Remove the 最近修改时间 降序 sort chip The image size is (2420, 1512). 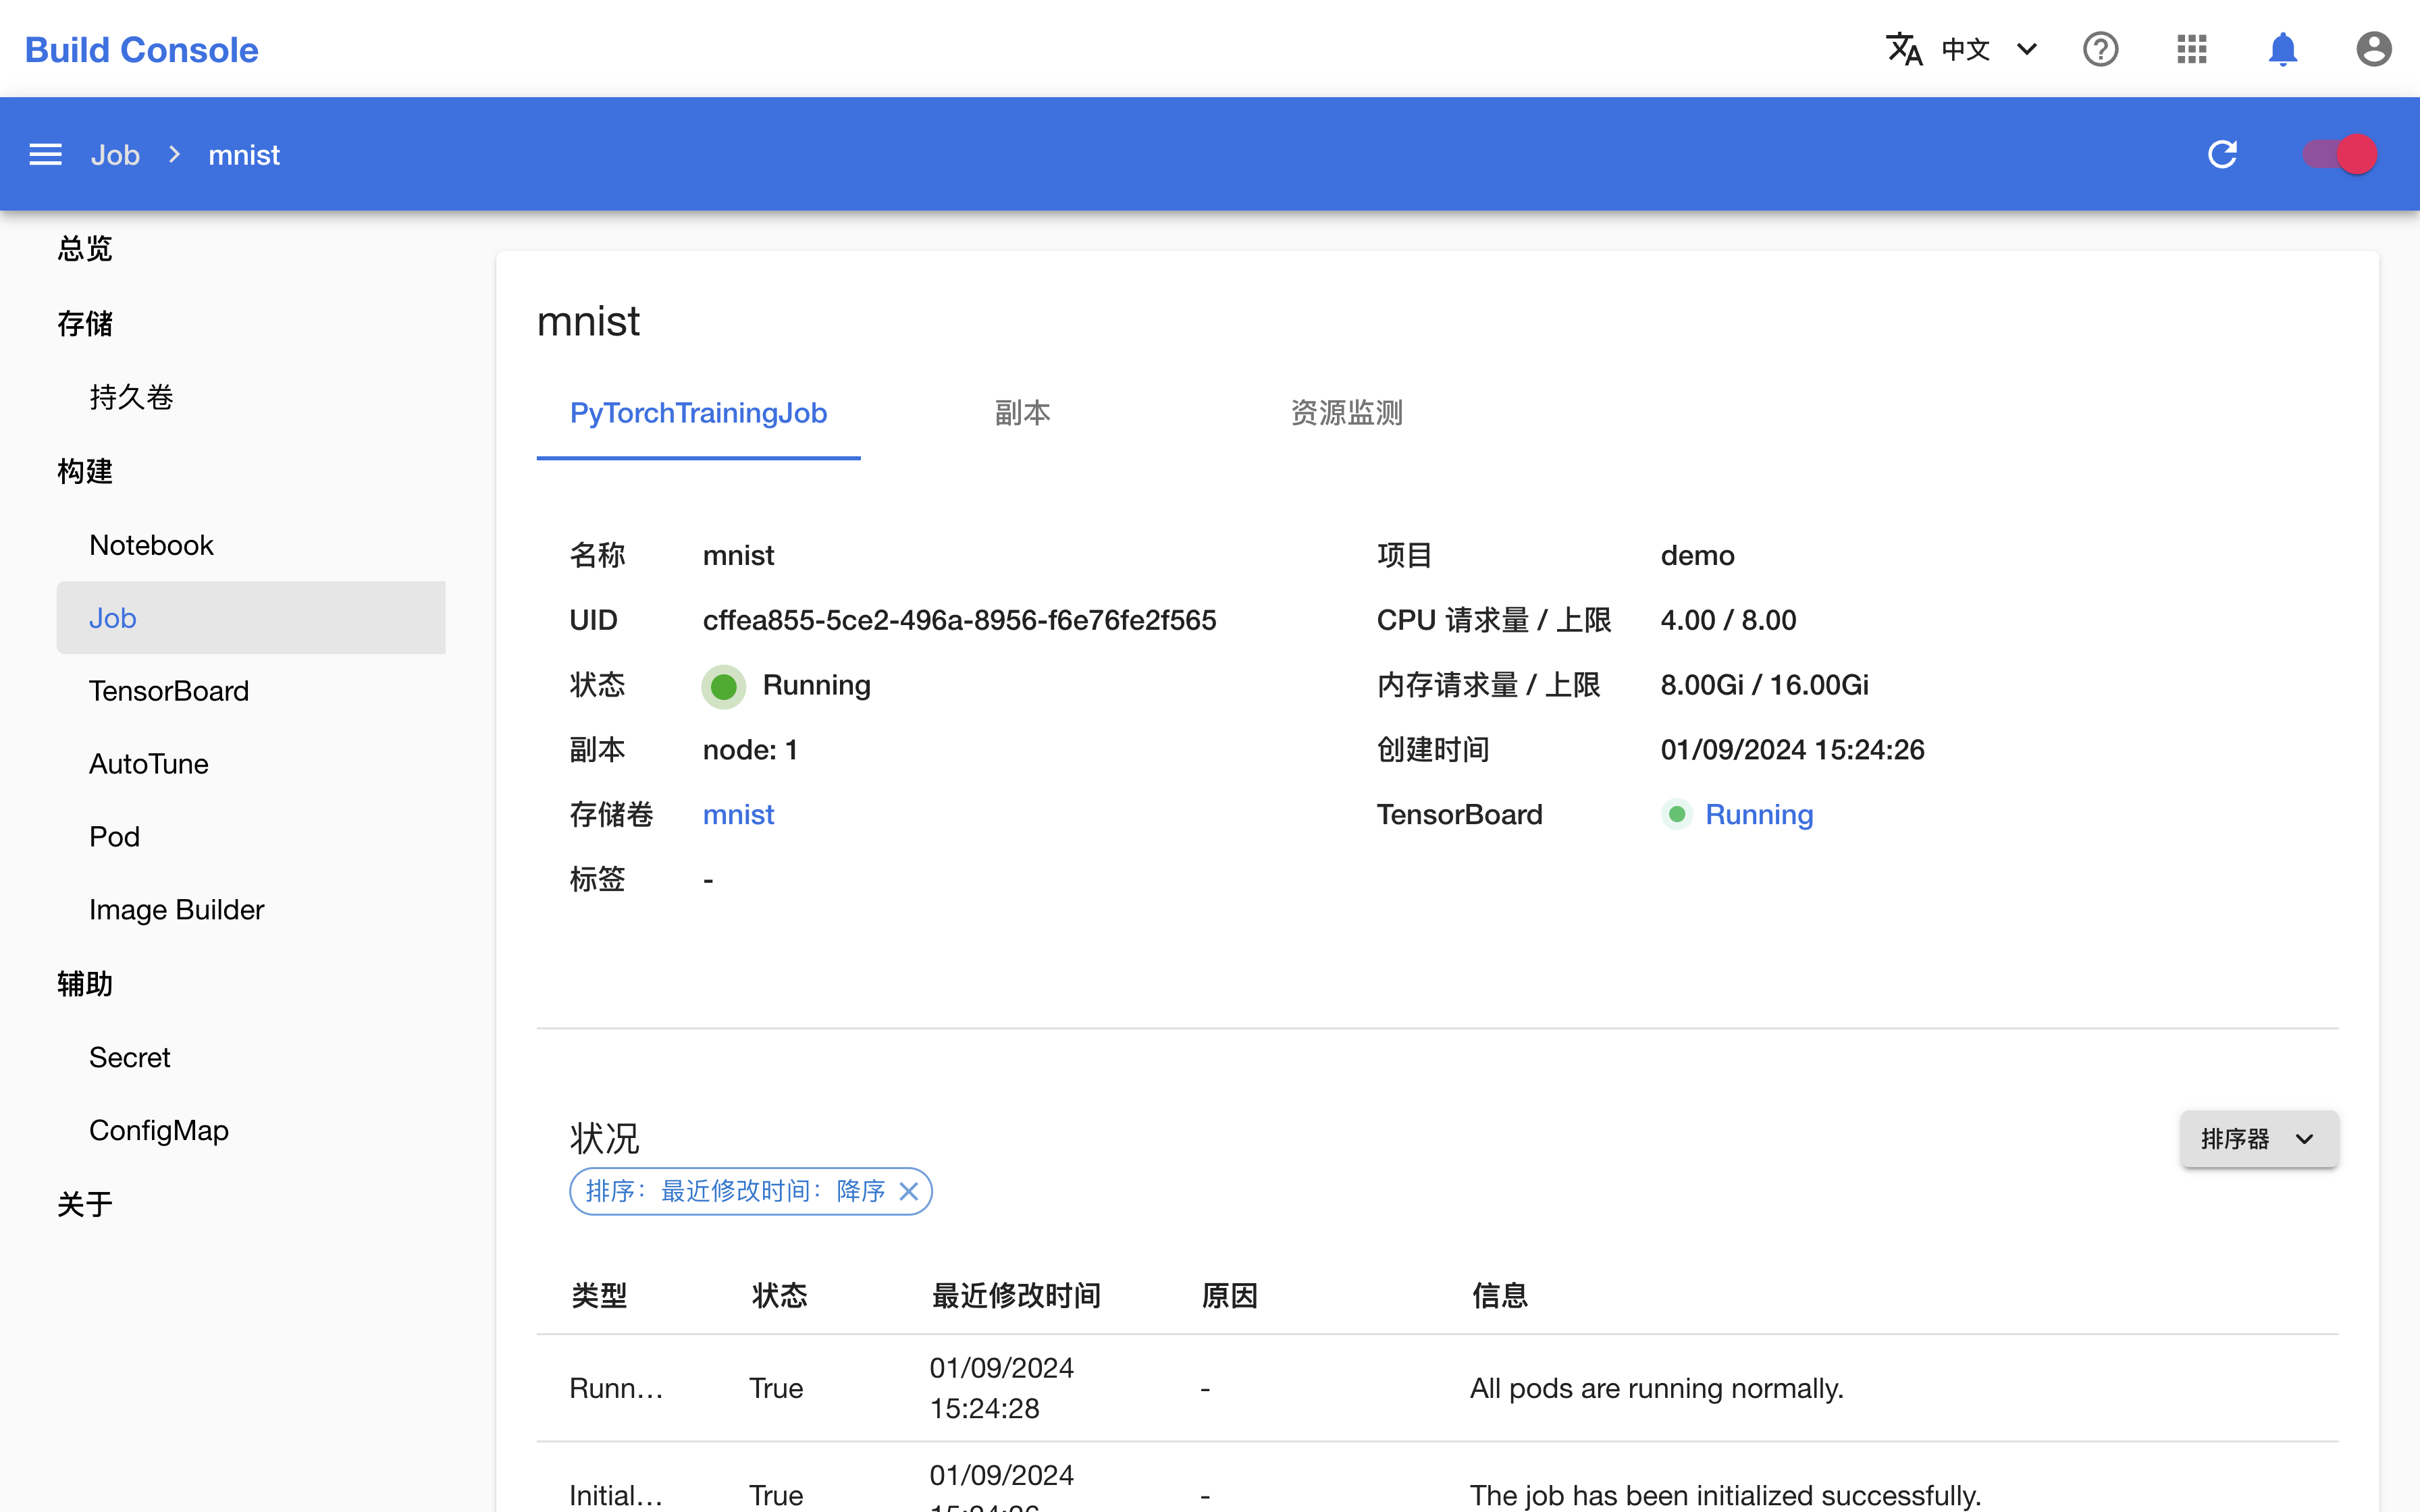(908, 1191)
